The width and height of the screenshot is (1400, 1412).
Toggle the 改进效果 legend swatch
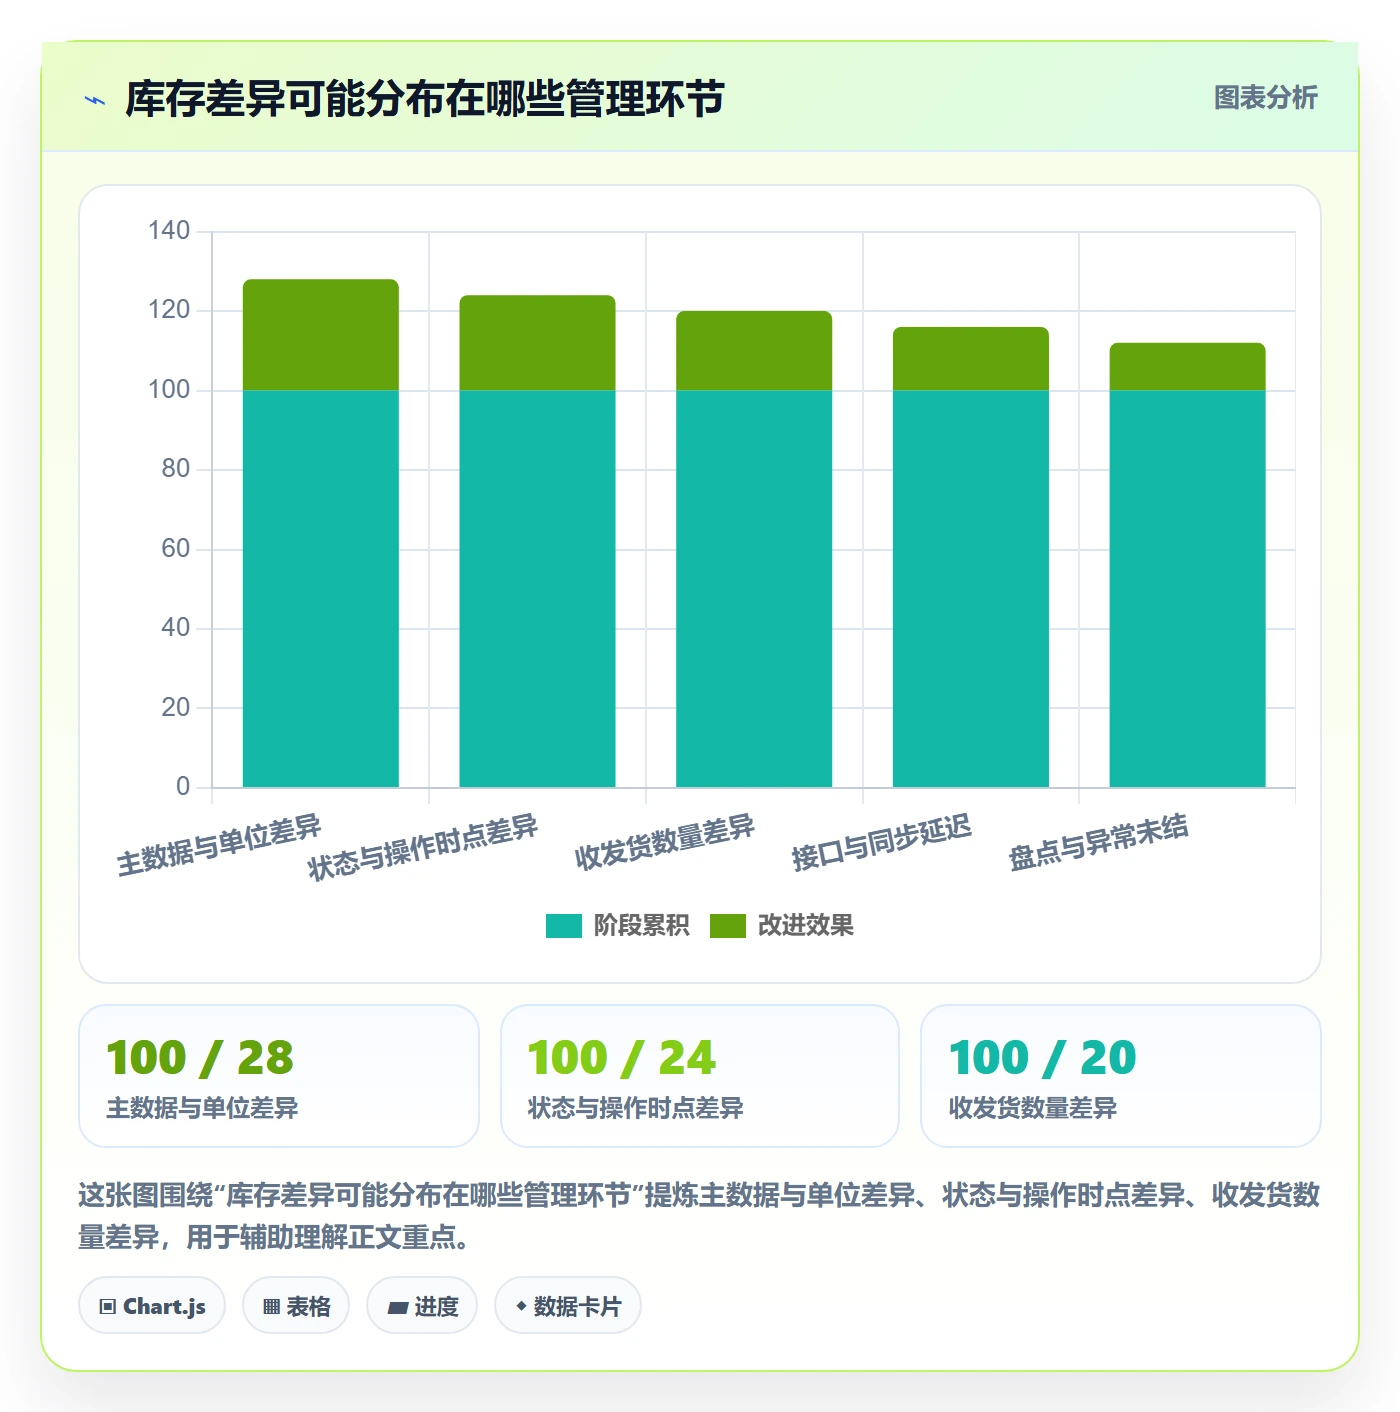[x=727, y=926]
